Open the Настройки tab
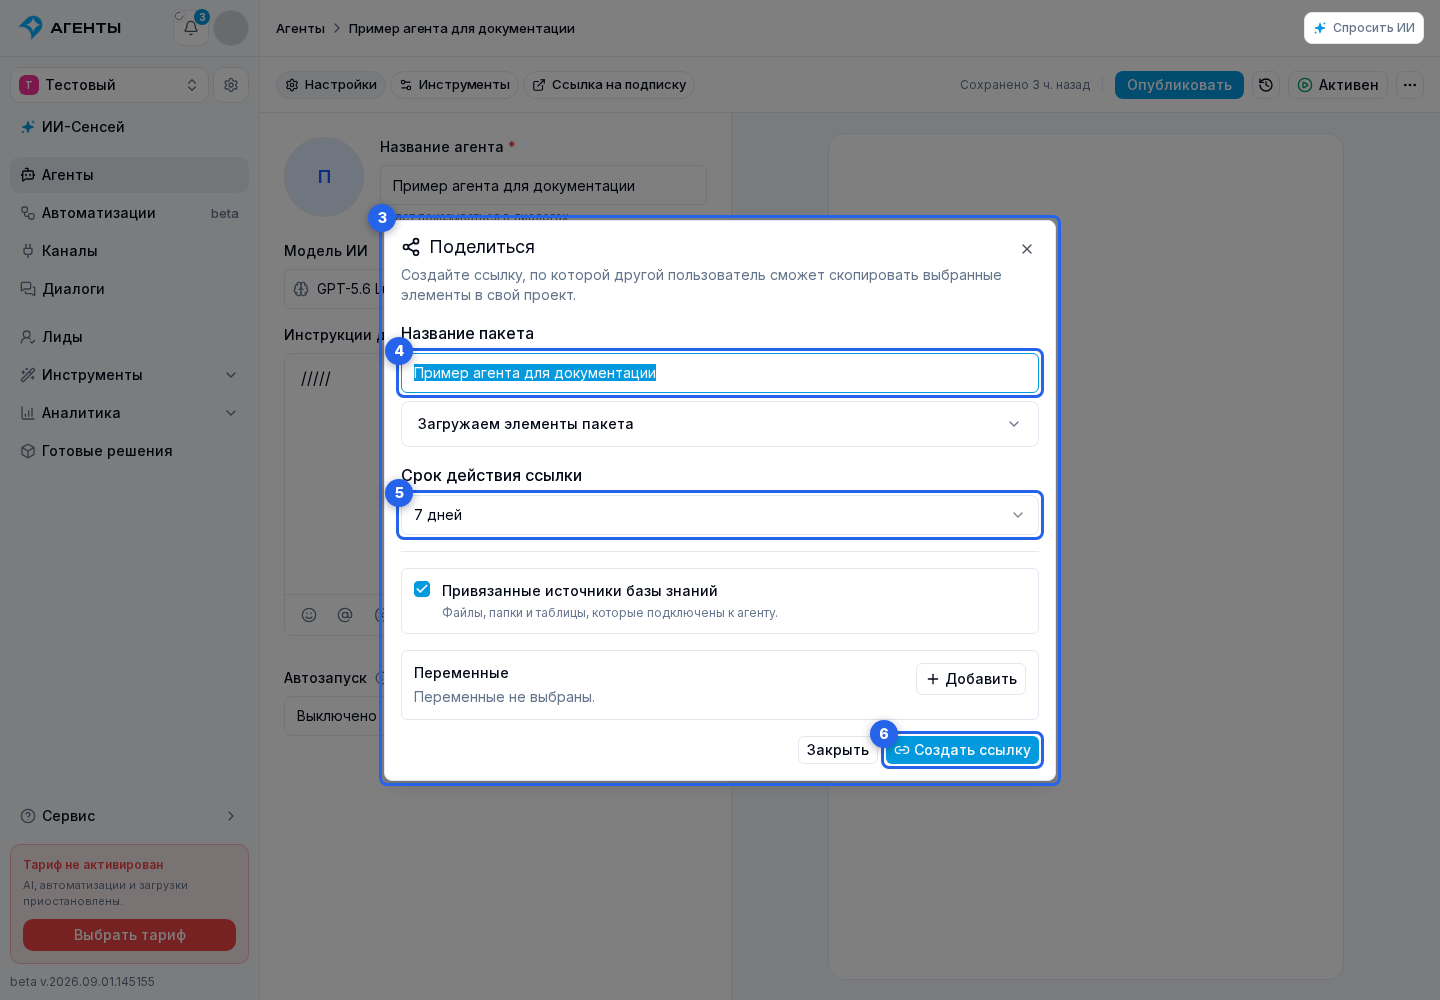The image size is (1440, 1000). [331, 85]
